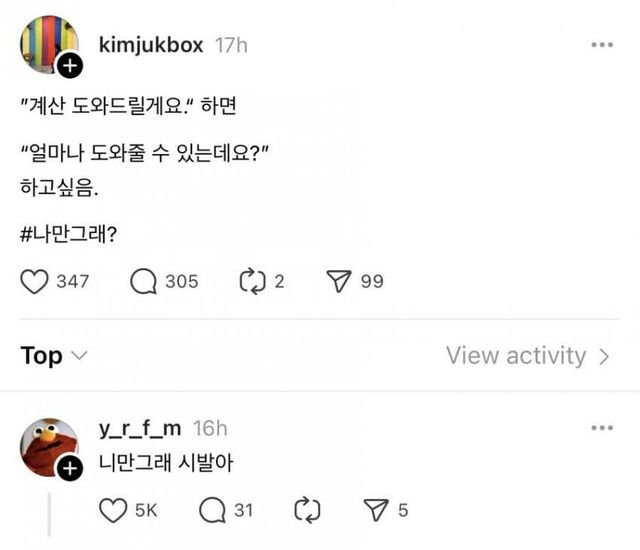Share y_r_f_m reply via send icon
This screenshot has height=550, width=640.
pyautogui.click(x=378, y=511)
